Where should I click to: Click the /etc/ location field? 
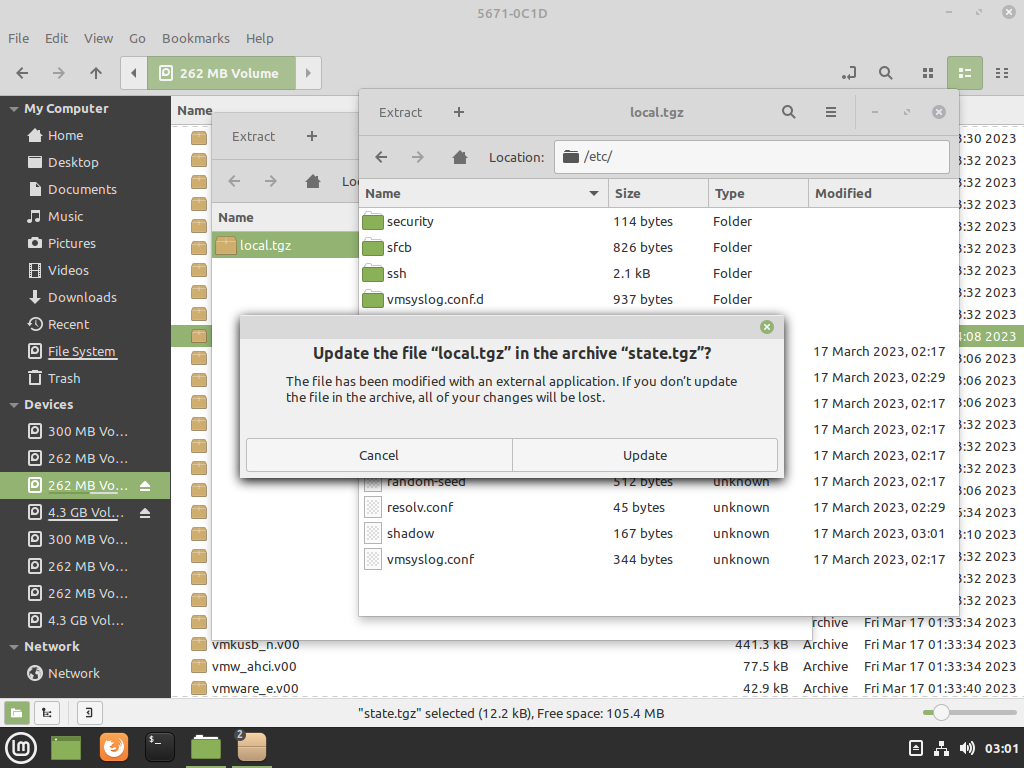[x=752, y=157]
